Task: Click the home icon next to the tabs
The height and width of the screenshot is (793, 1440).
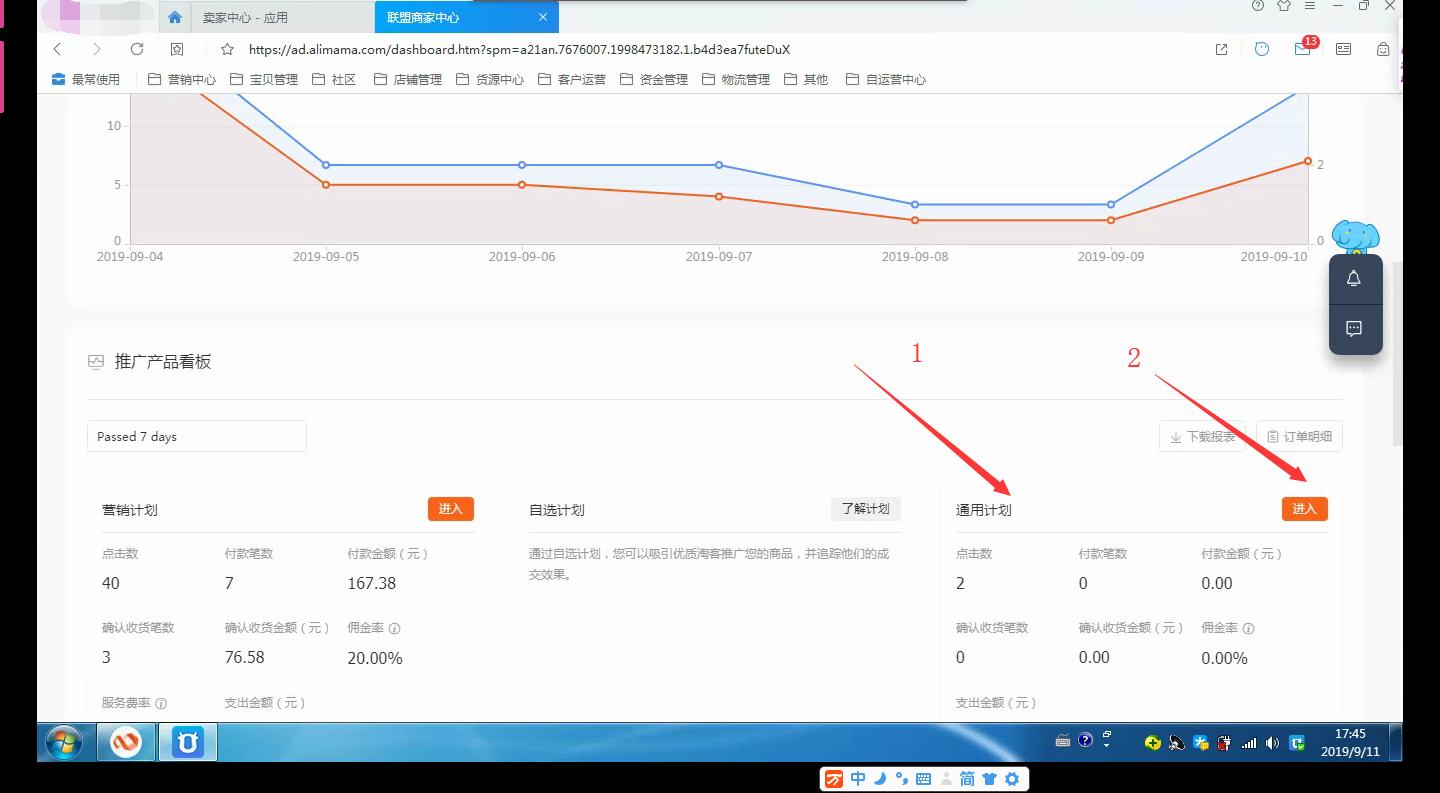Action: [175, 17]
